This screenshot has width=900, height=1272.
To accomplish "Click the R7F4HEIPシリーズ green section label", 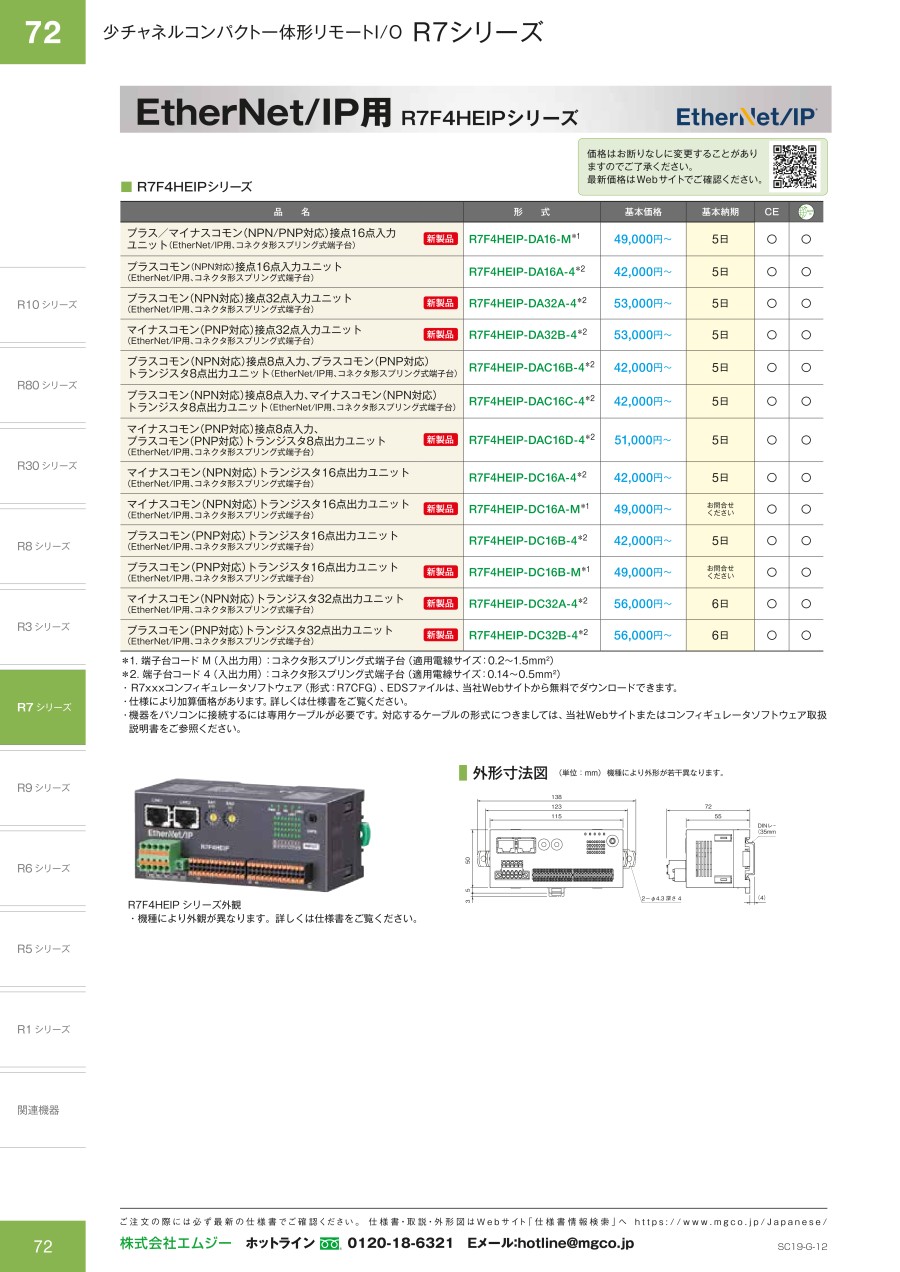I will tap(186, 187).
